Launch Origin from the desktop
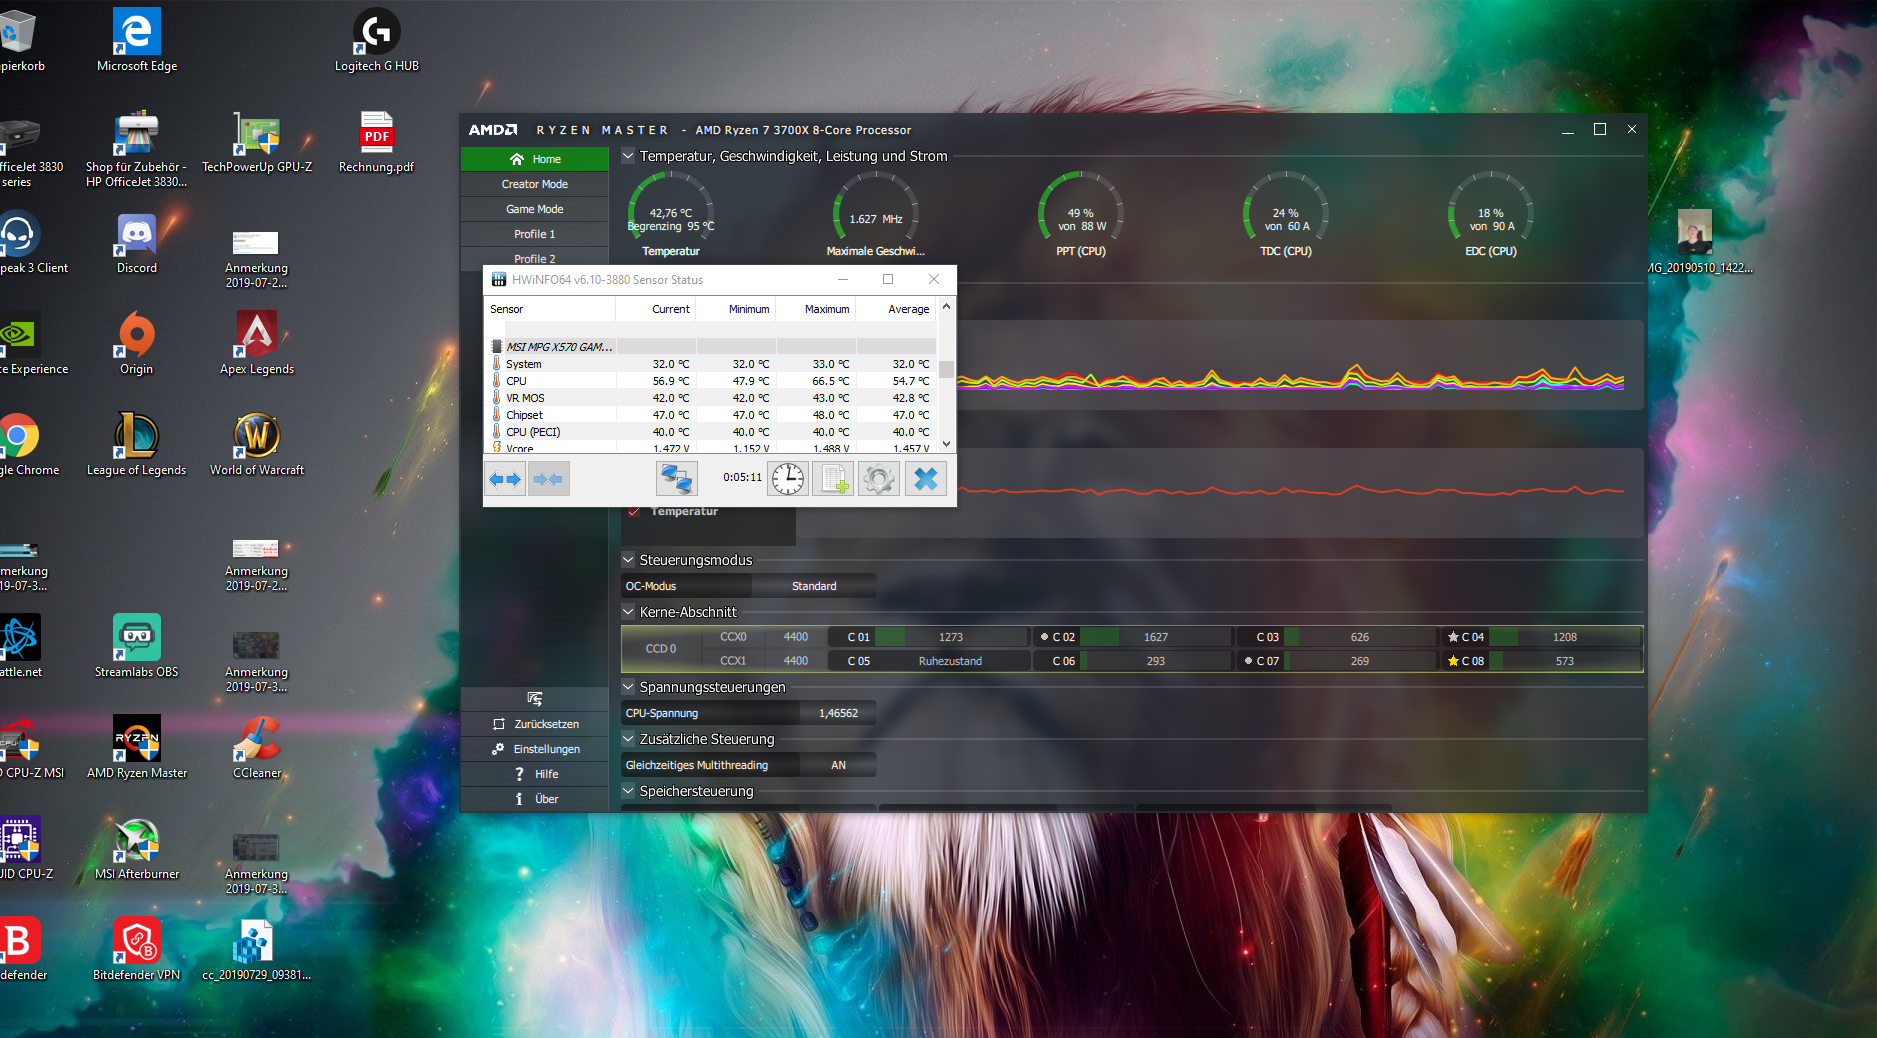 137,344
